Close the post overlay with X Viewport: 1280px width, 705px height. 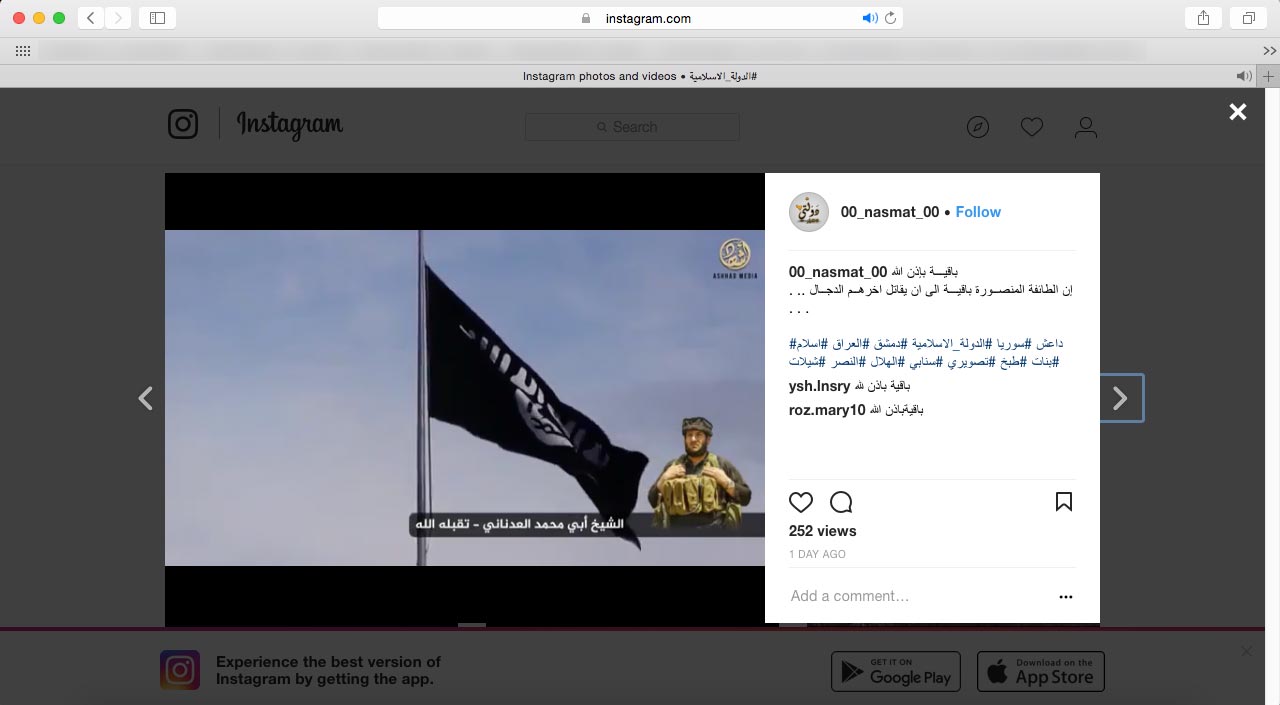pyautogui.click(x=1238, y=112)
